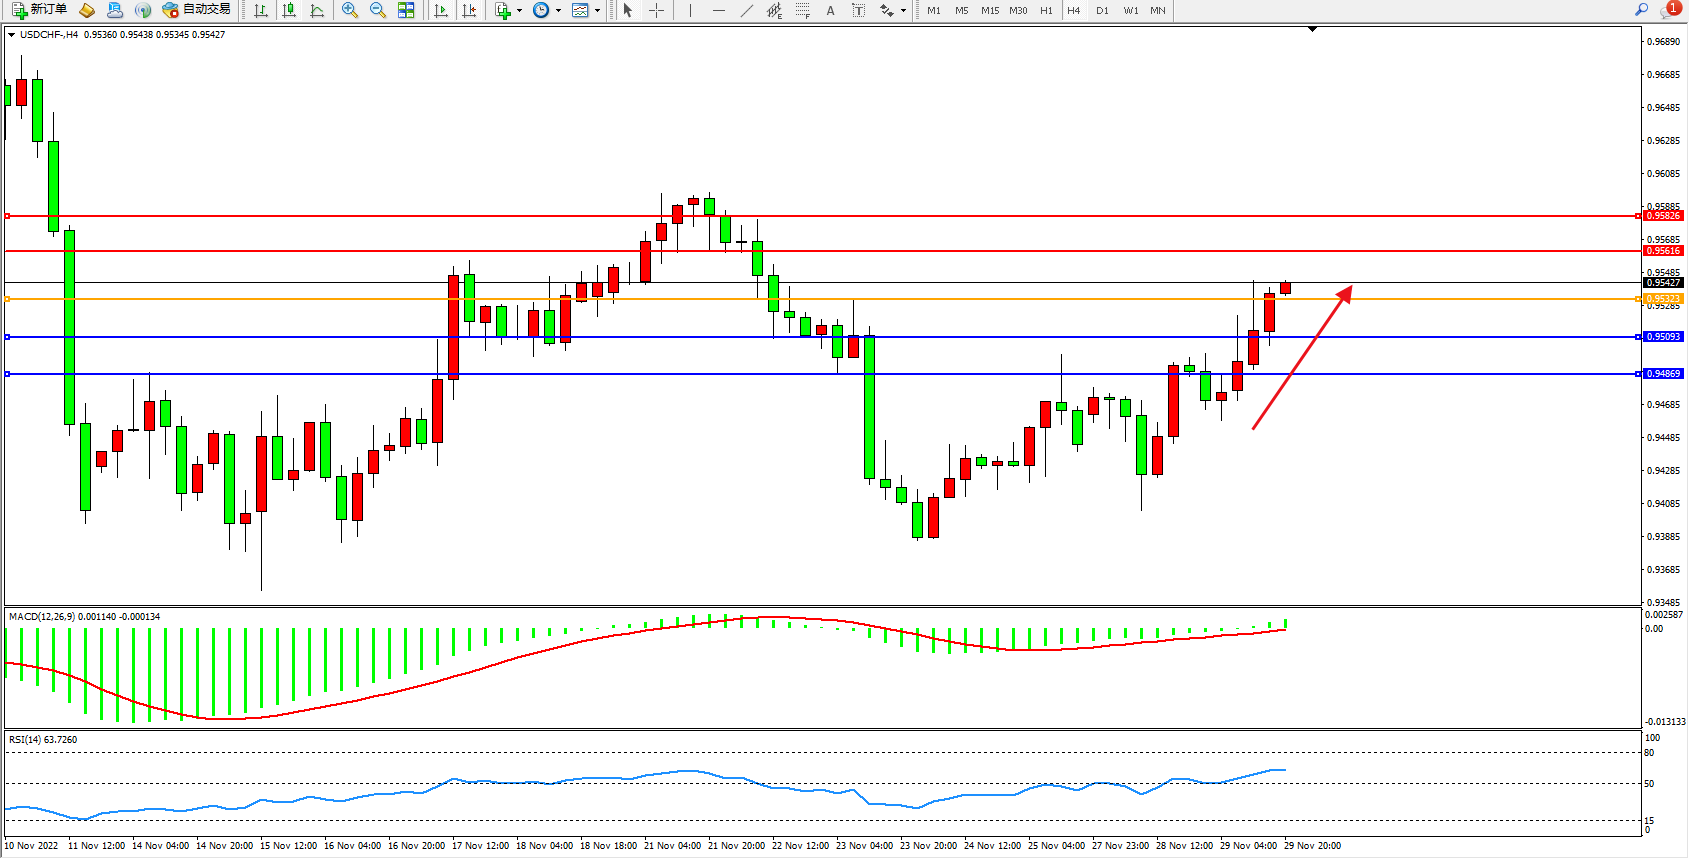The image size is (1689, 859).
Task: Select the Crosshair cursor tool
Action: pyautogui.click(x=656, y=10)
